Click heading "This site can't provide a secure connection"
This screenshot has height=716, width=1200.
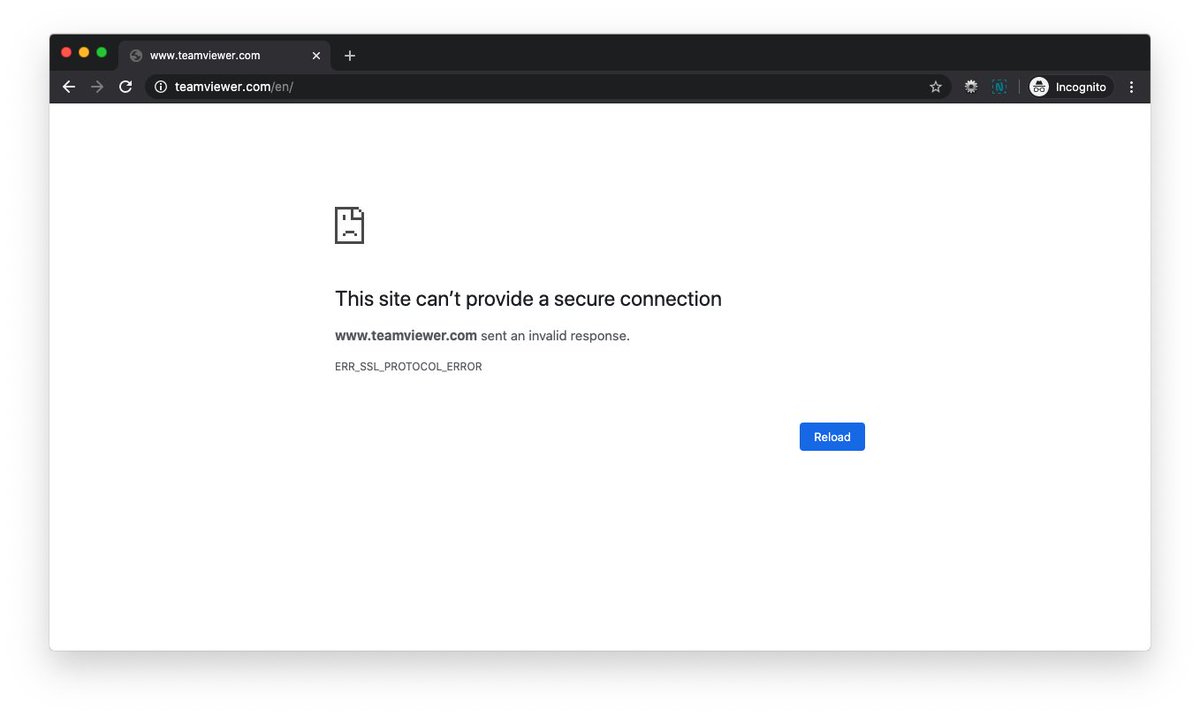528,299
